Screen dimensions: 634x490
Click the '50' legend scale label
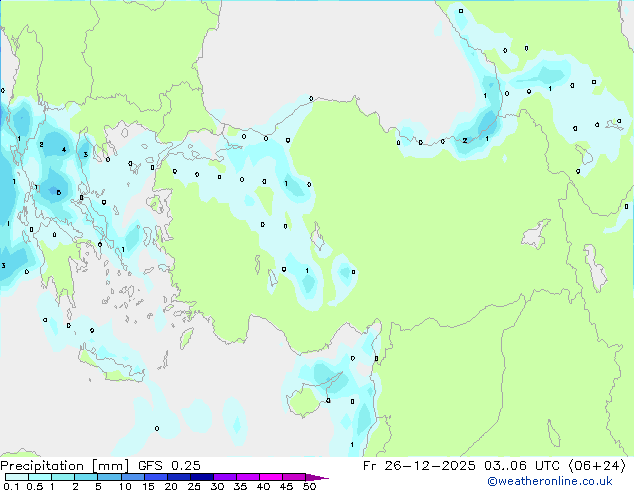coord(309,486)
